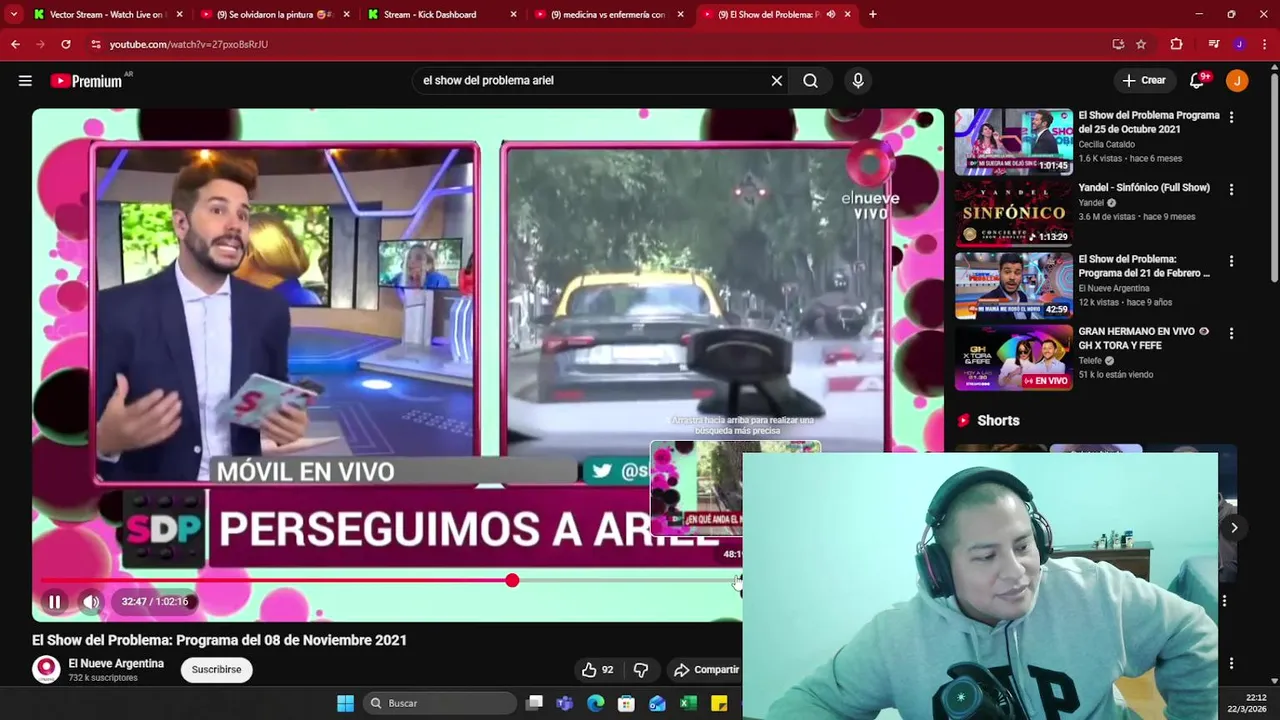Click the taskbar Buscar search box

pos(438,703)
